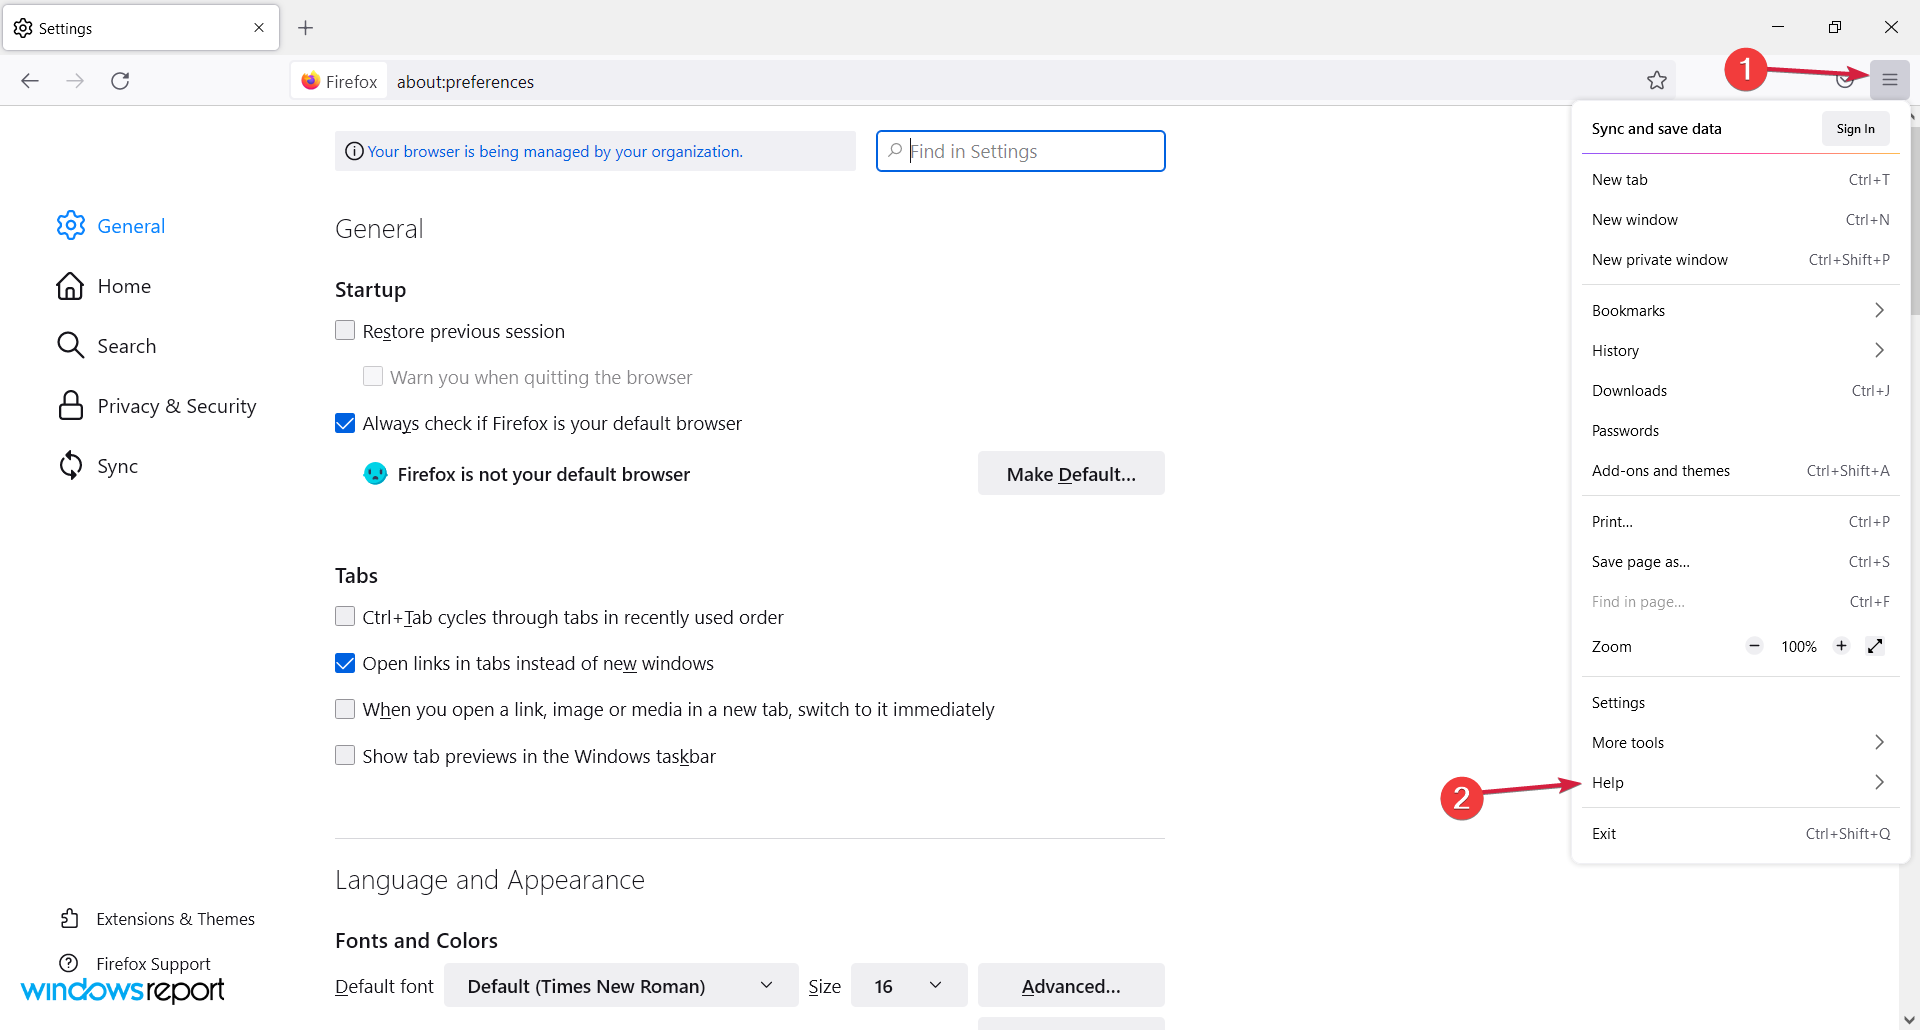The height and width of the screenshot is (1030, 1920).
Task: Click the forward navigation arrow
Action: pyautogui.click(x=75, y=81)
